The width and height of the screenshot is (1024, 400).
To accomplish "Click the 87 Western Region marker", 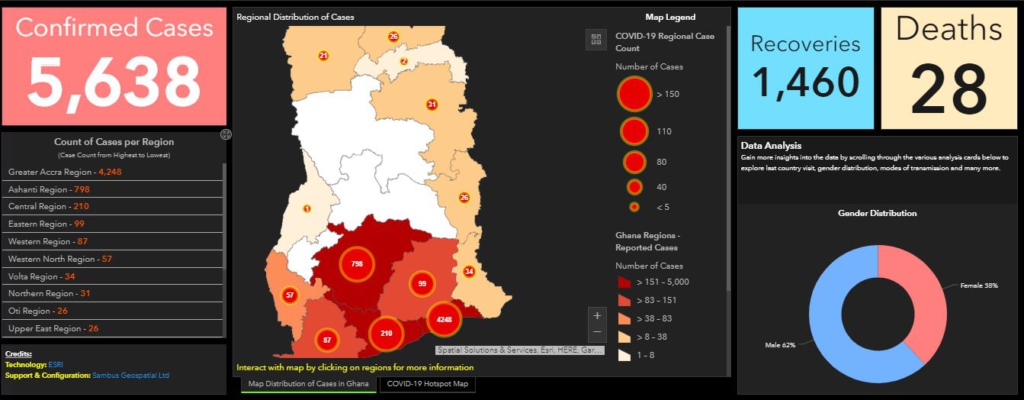I will [x=327, y=341].
